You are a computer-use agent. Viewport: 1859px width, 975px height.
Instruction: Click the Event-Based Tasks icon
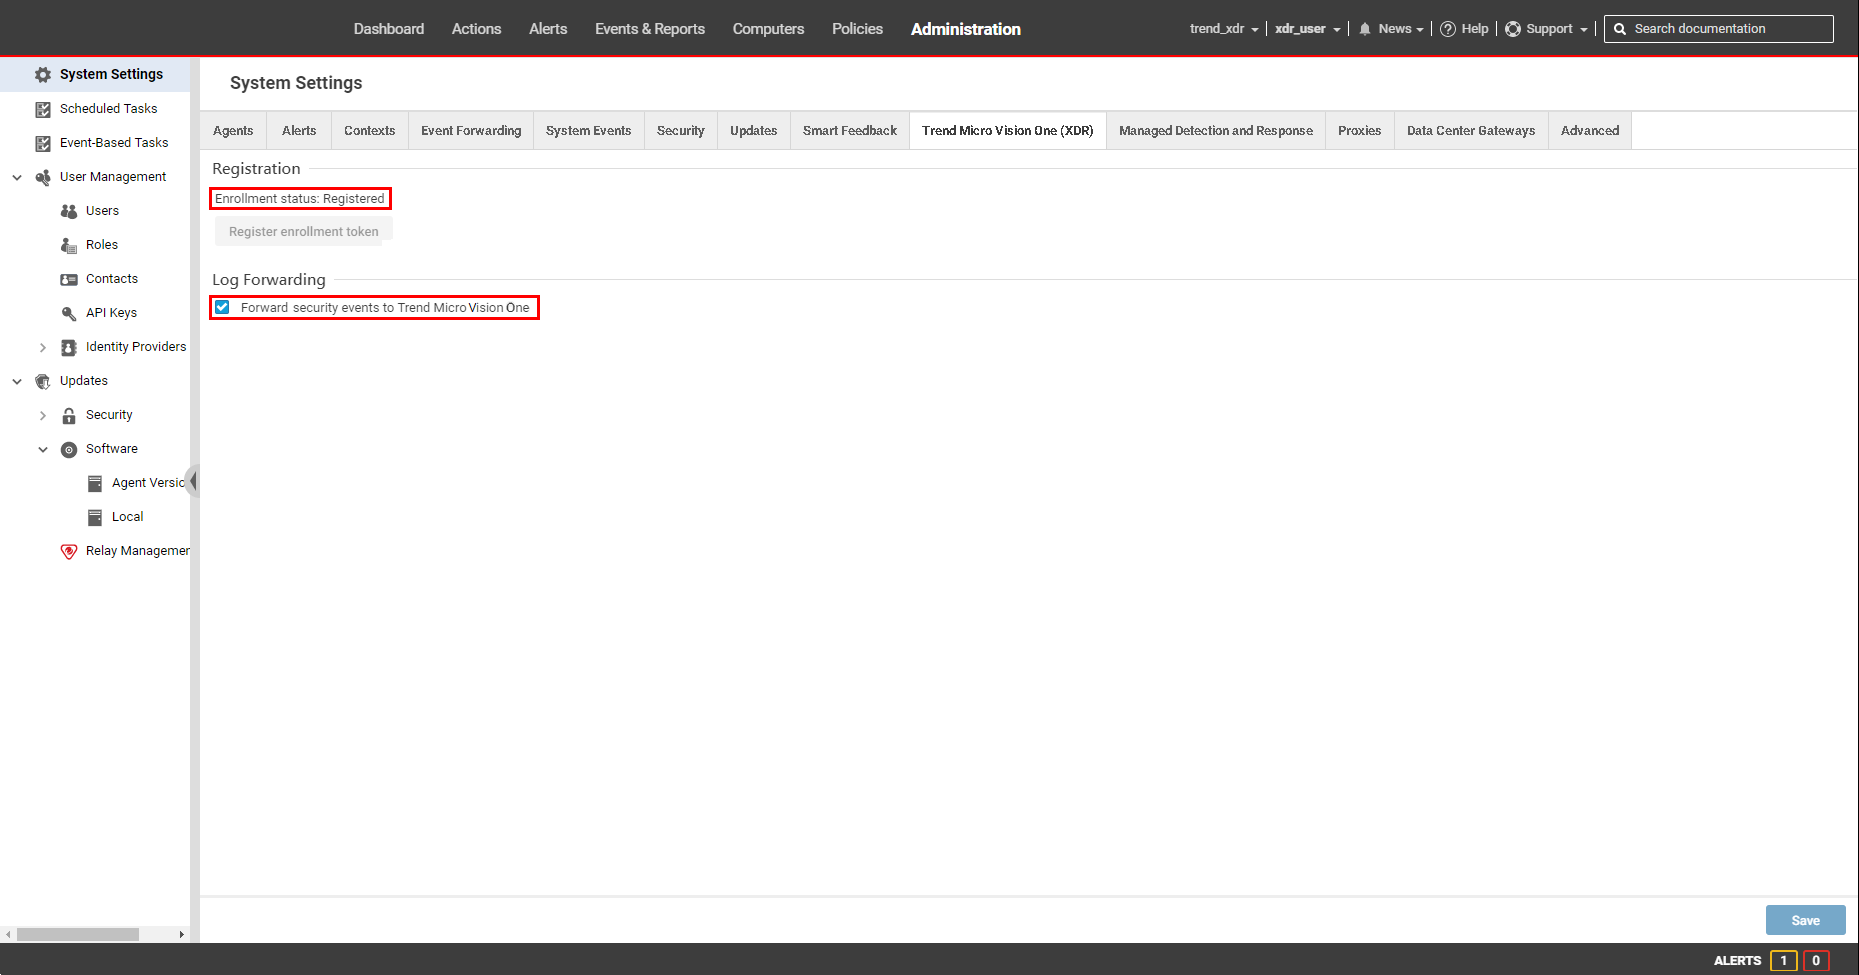[x=43, y=142]
